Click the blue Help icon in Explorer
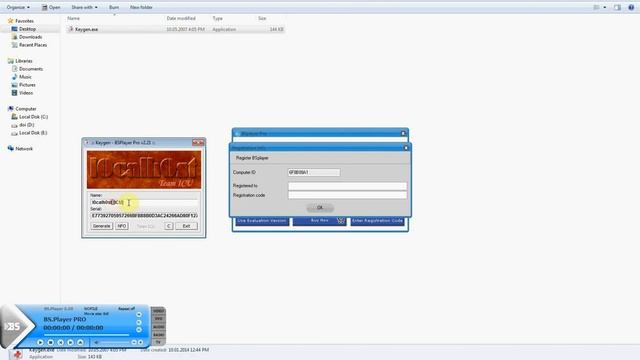Image resolution: width=640 pixels, height=360 pixels. click(x=631, y=7)
